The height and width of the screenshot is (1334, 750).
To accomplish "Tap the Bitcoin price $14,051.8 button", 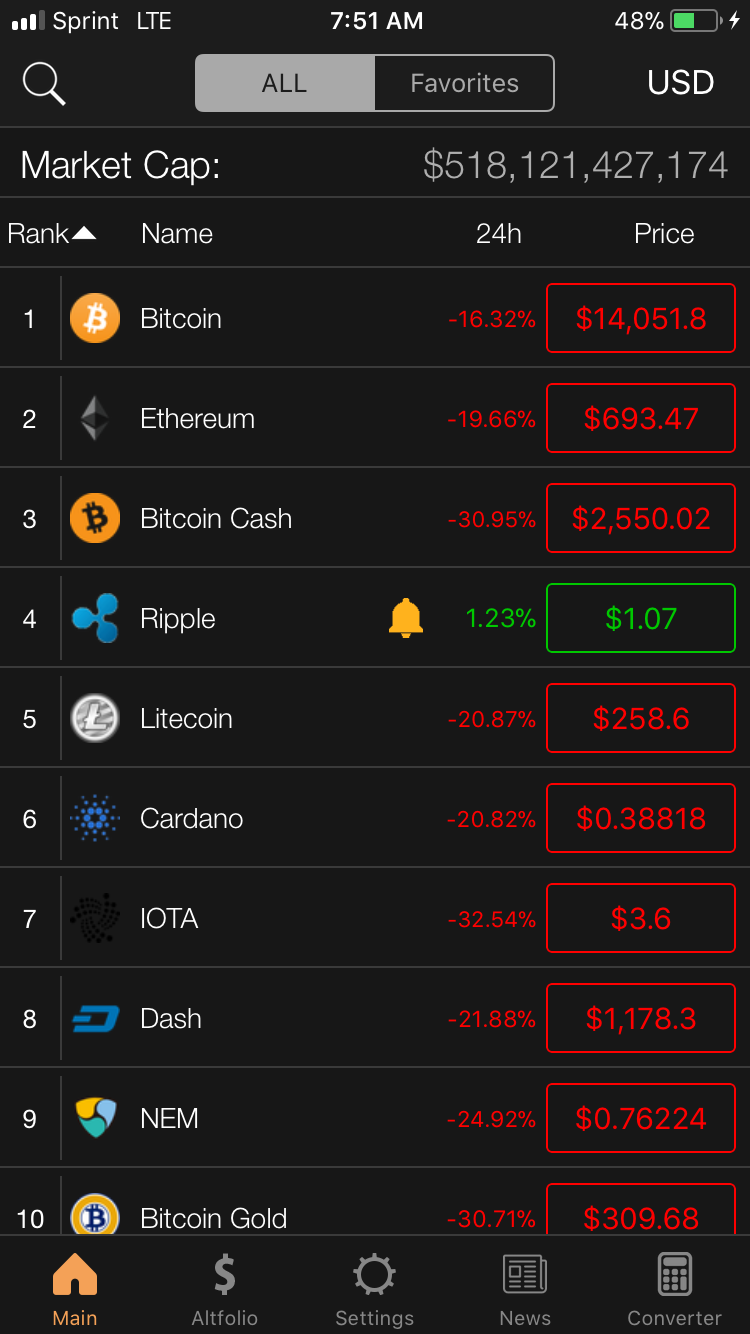I will (x=641, y=318).
